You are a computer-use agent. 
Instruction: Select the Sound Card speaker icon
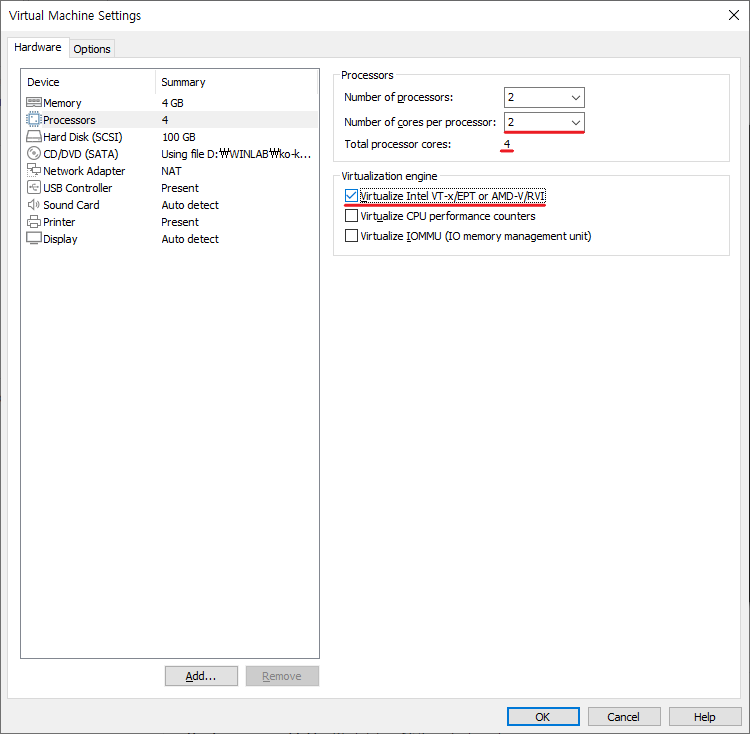pos(33,205)
